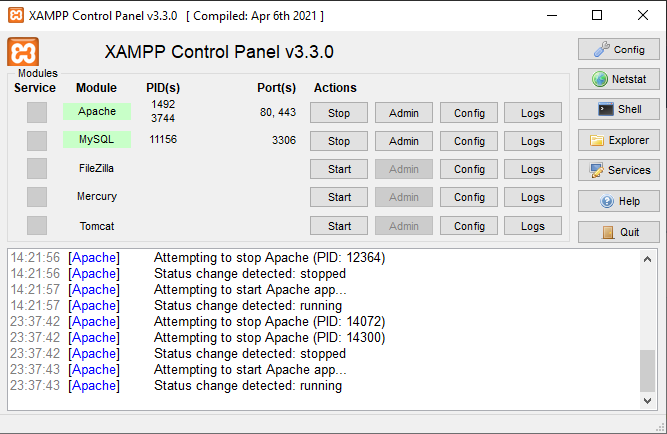
Task: Open FileZilla Config options
Action: [x=469, y=169]
